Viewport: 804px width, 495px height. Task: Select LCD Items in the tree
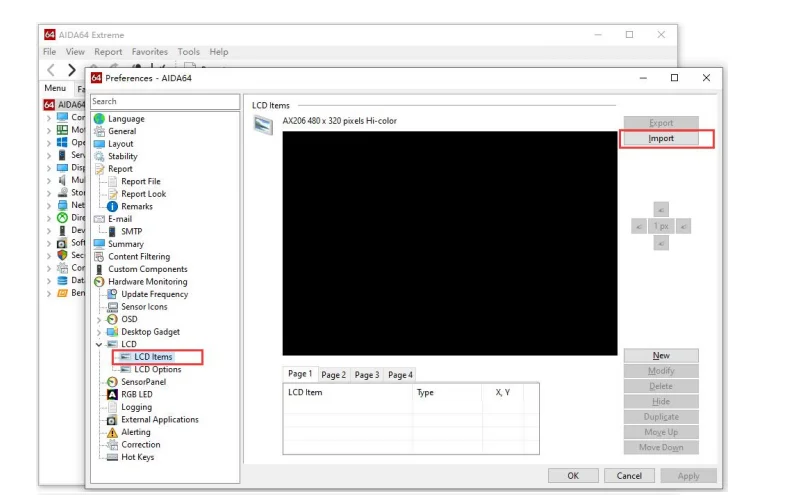tap(153, 357)
